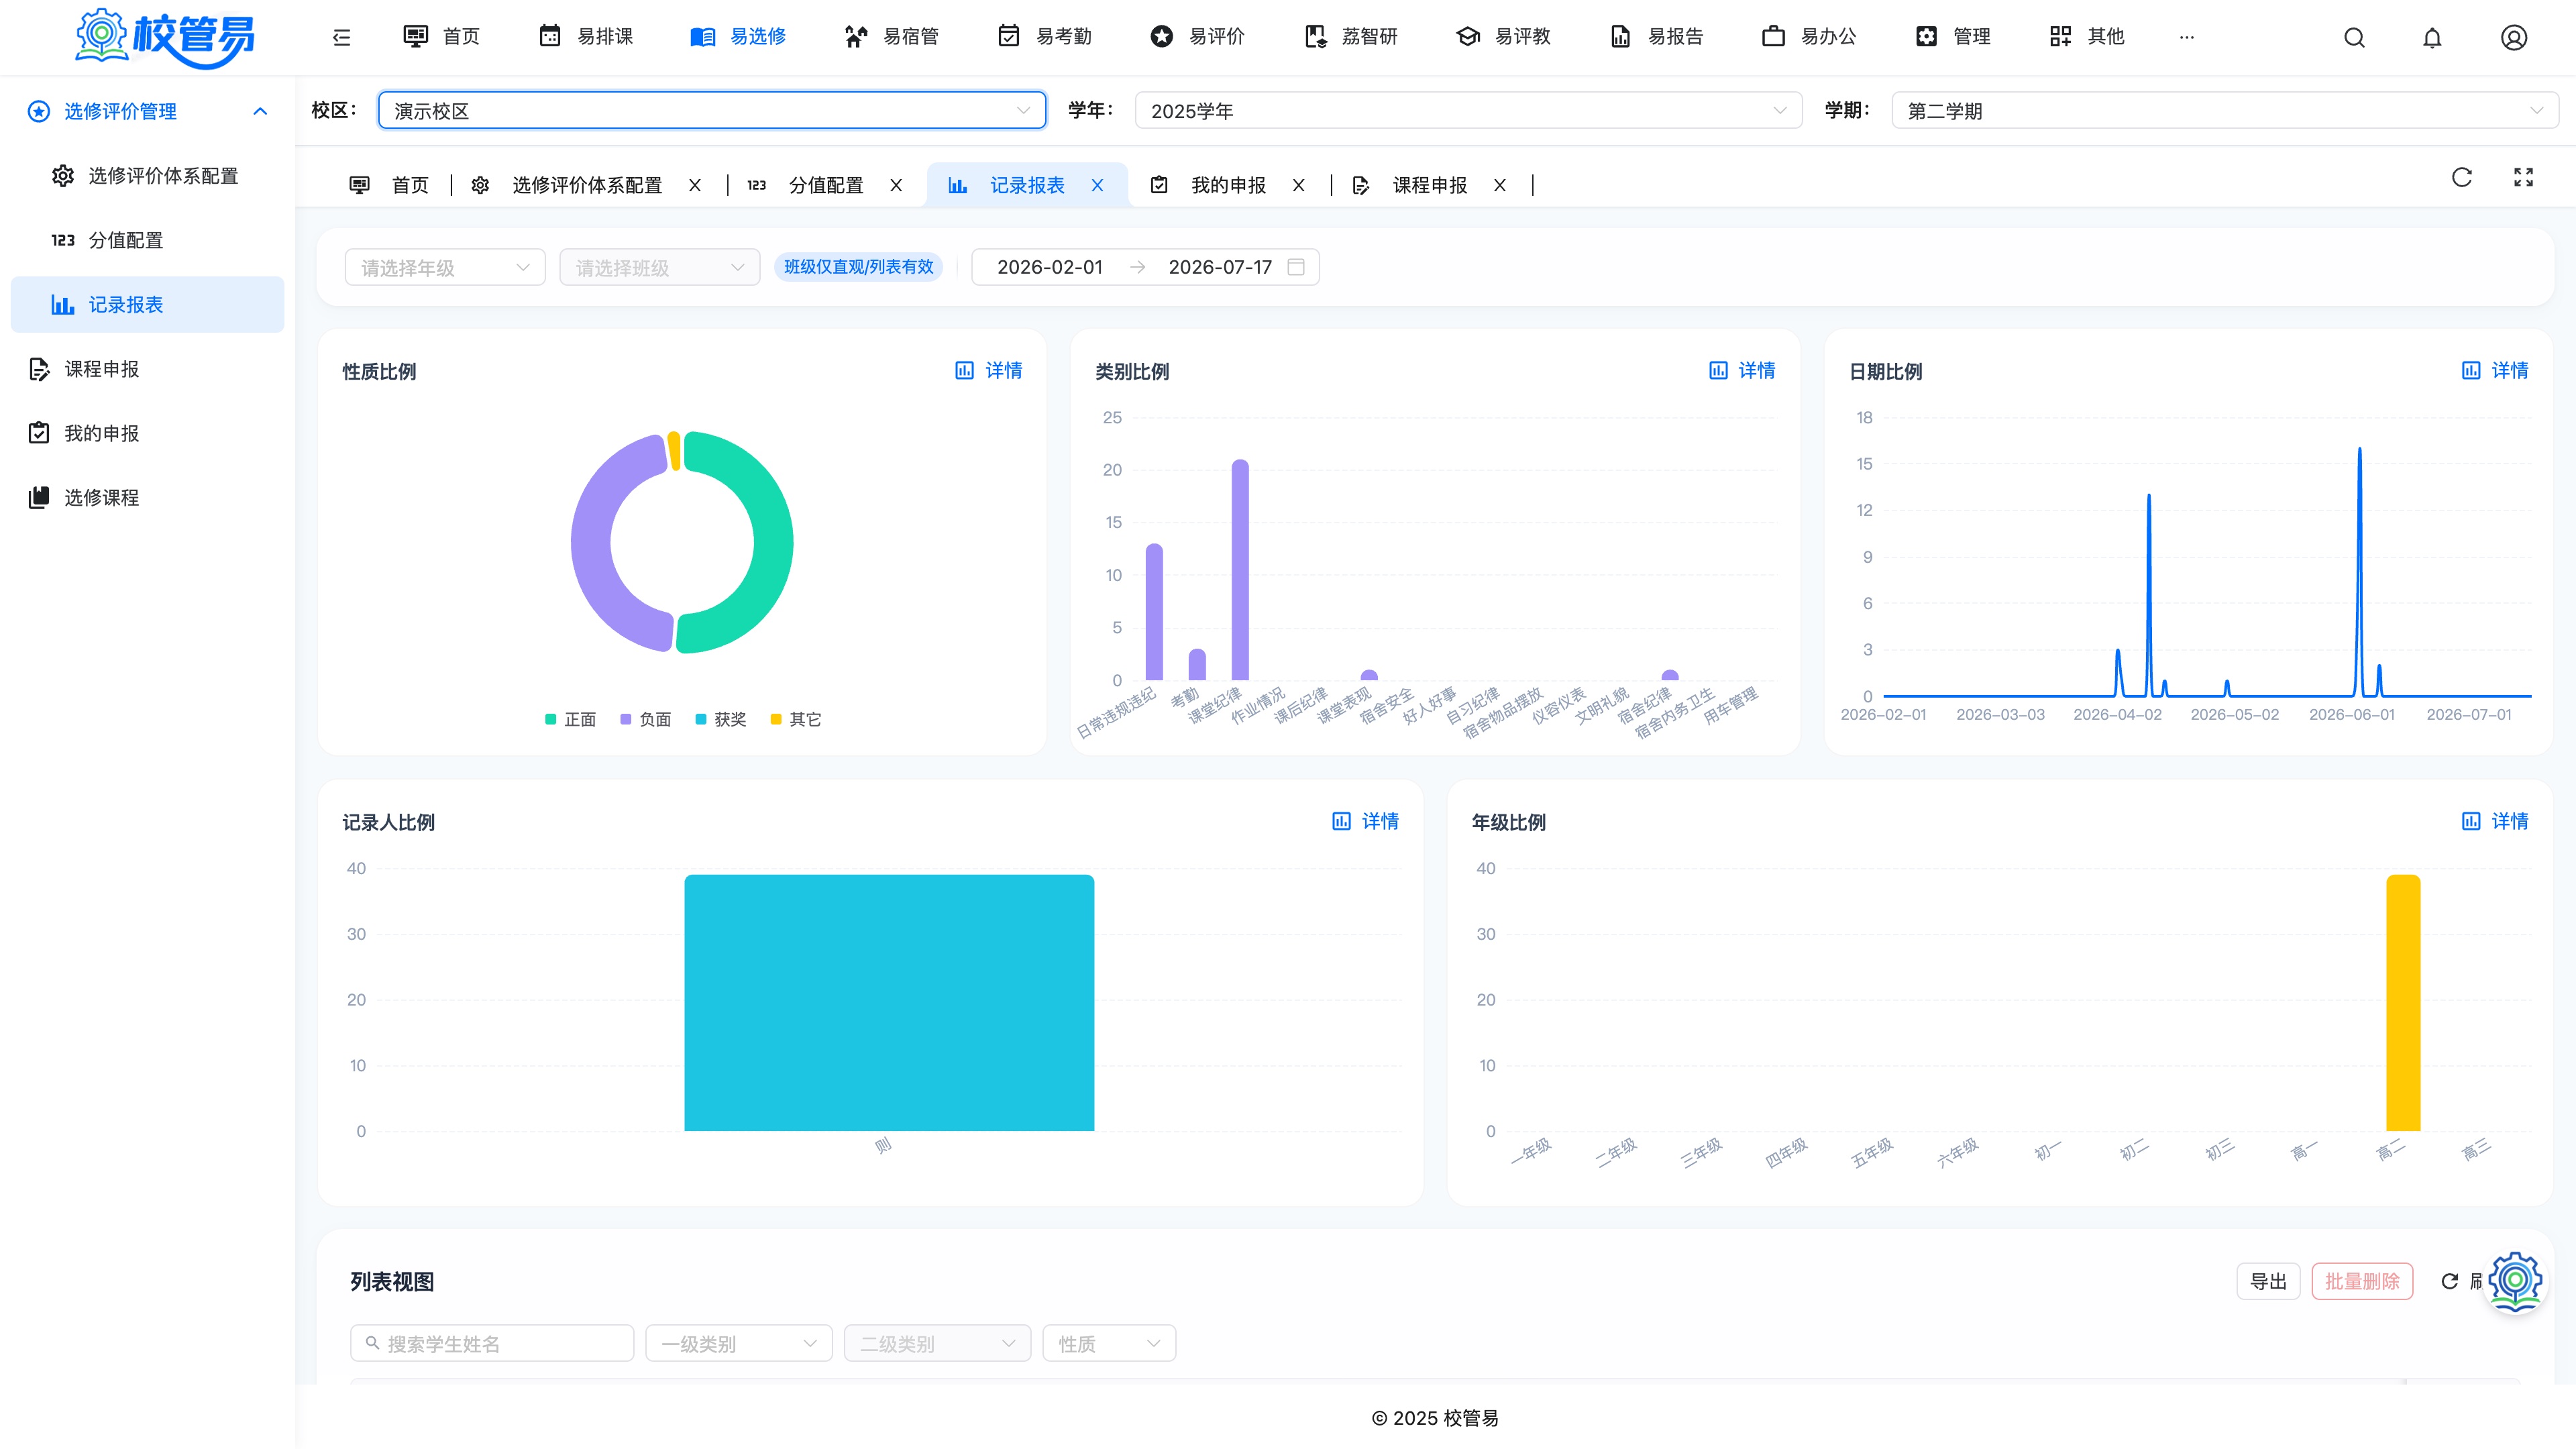Click the yellow 其它 legend color swatch
This screenshot has width=2576, height=1449.
click(x=776, y=719)
